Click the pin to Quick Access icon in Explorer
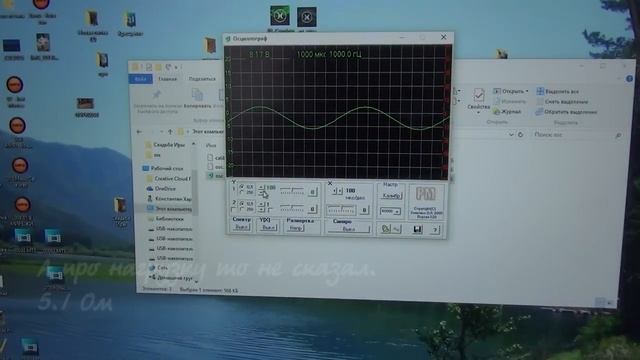640x360 pixels. (x=156, y=95)
